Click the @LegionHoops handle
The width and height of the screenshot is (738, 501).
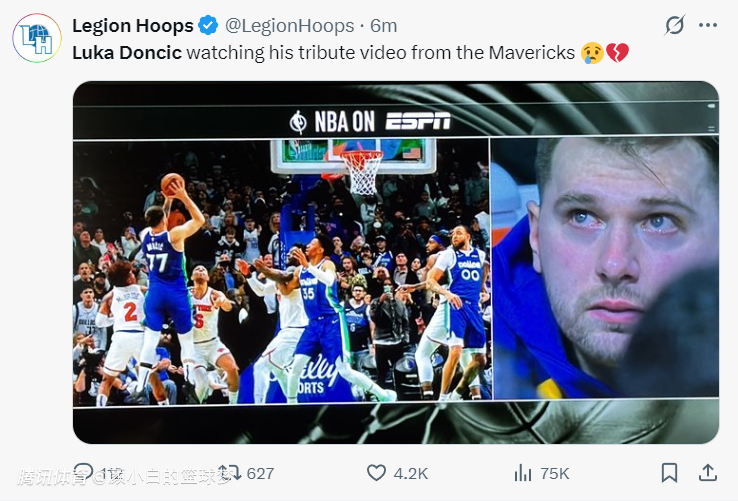click(x=291, y=26)
